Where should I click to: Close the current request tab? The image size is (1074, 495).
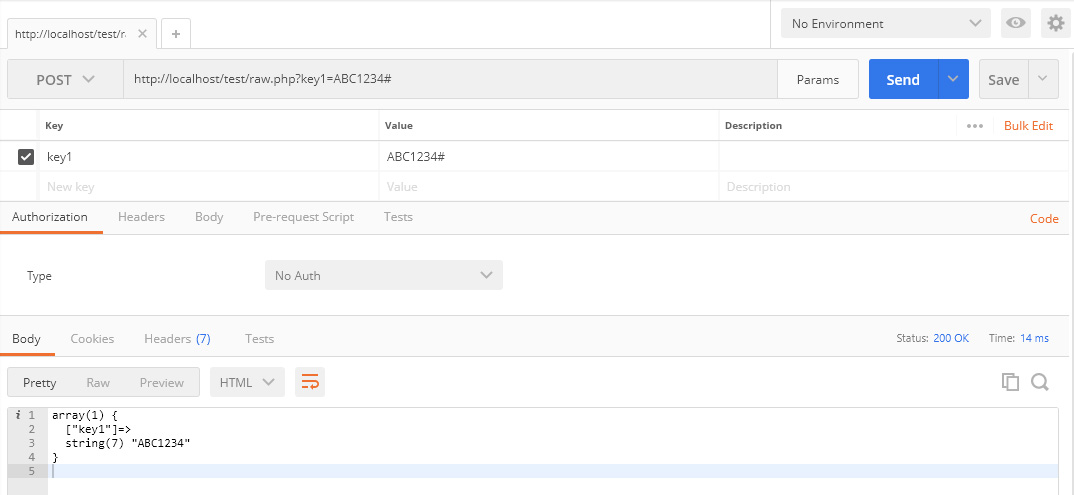pyautogui.click(x=142, y=34)
